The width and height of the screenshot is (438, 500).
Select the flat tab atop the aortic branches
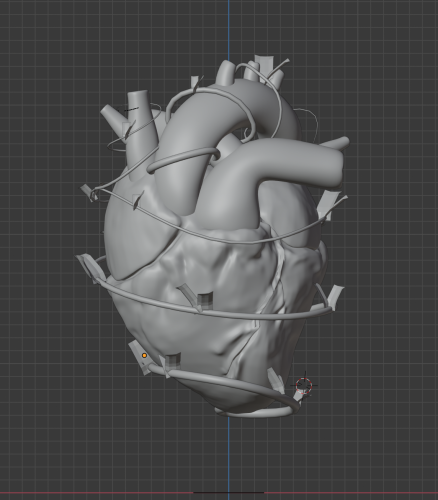(264, 63)
